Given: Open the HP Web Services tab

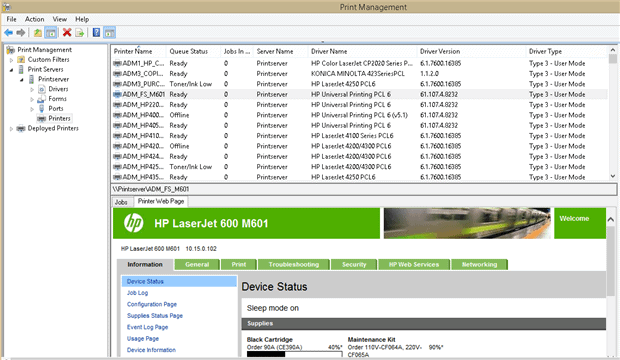Looking at the screenshot, I should 414,264.
